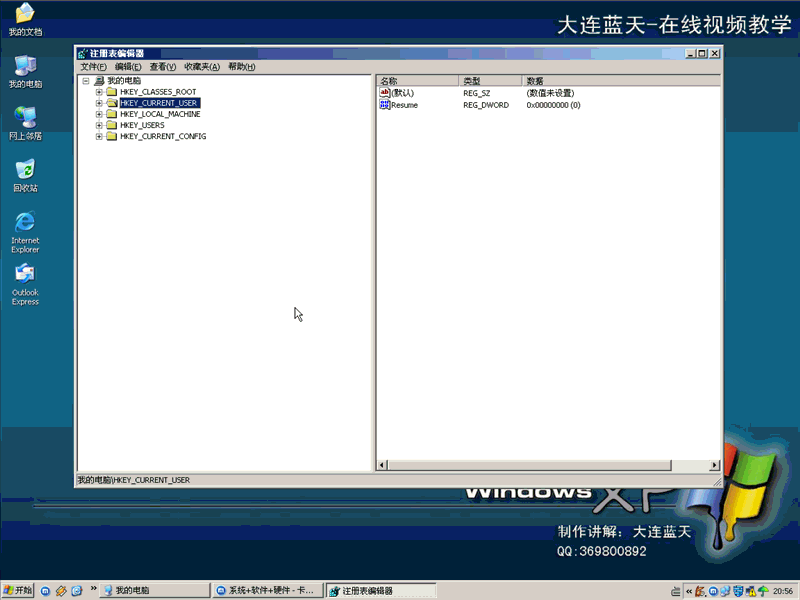This screenshot has width=800, height=600.
Task: Select the Resume value name
Action: [x=405, y=105]
